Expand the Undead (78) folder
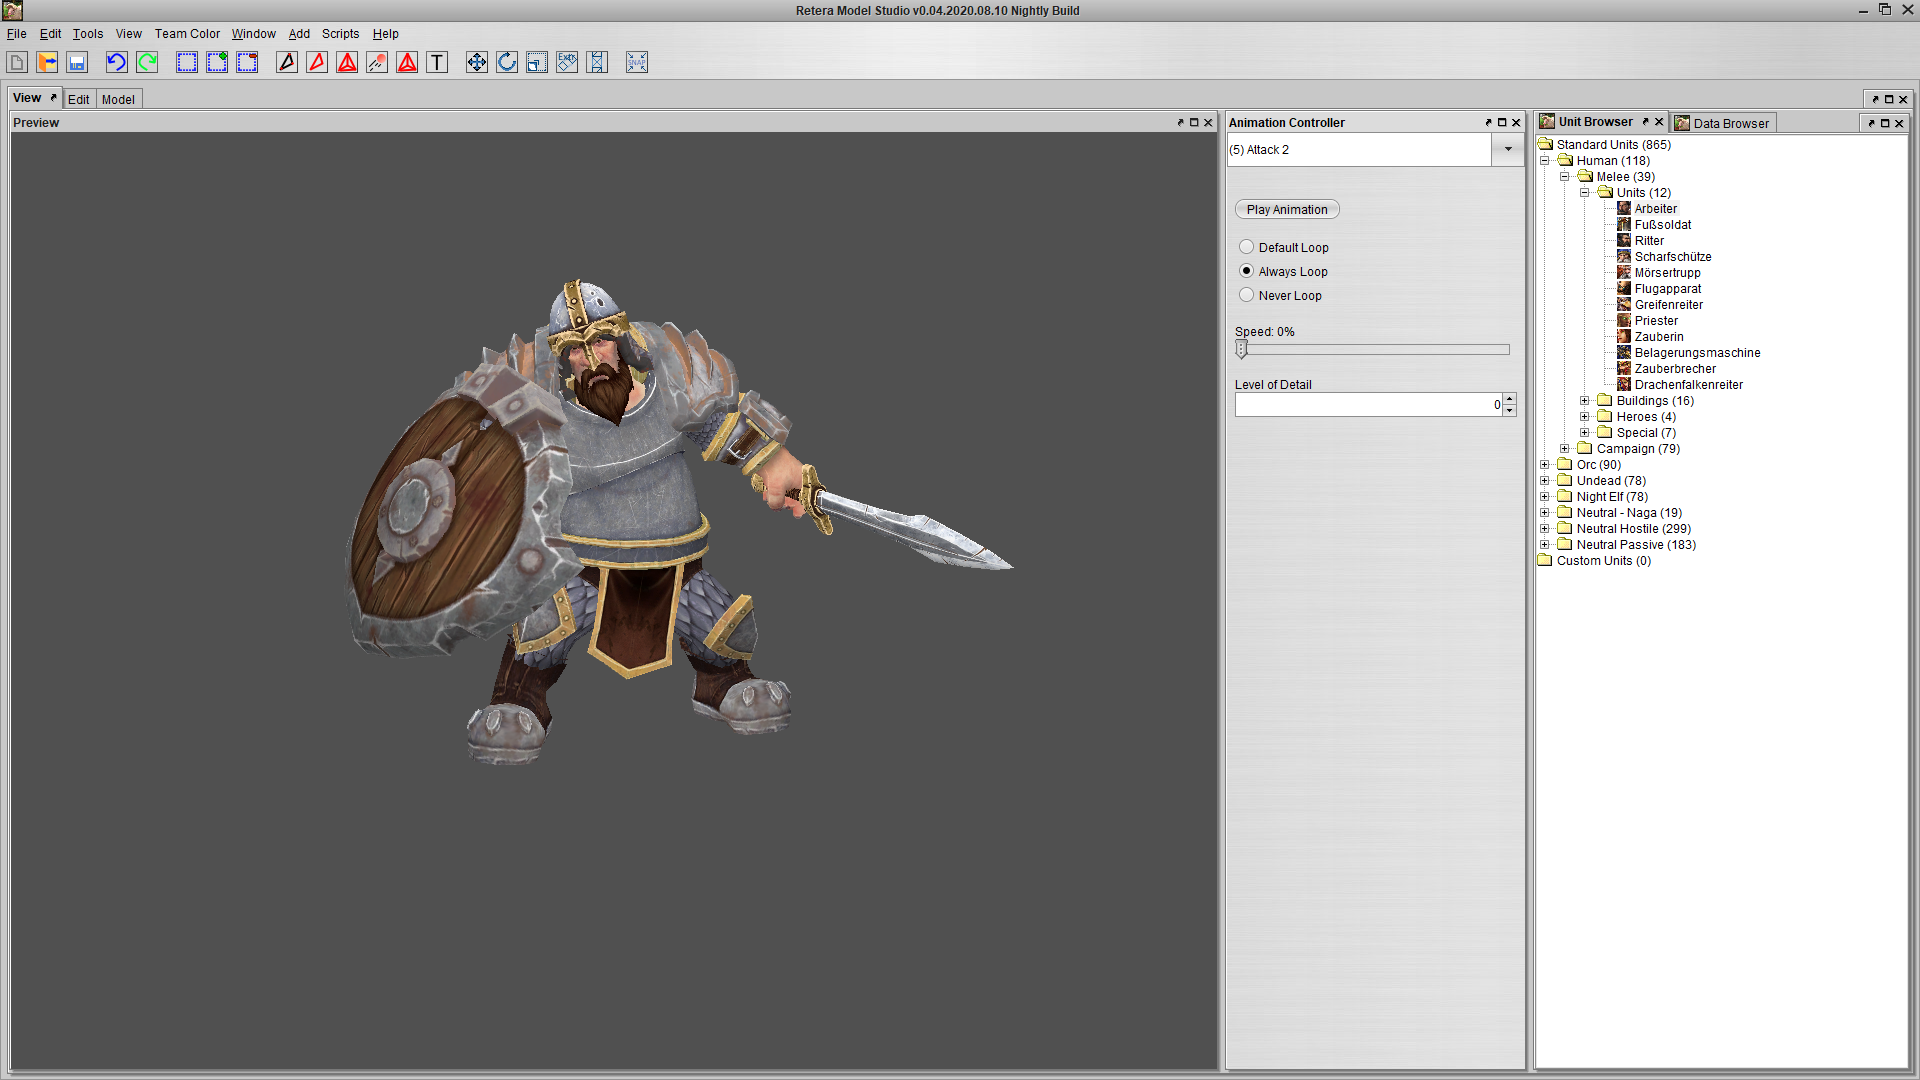This screenshot has width=1920, height=1080. (1545, 481)
